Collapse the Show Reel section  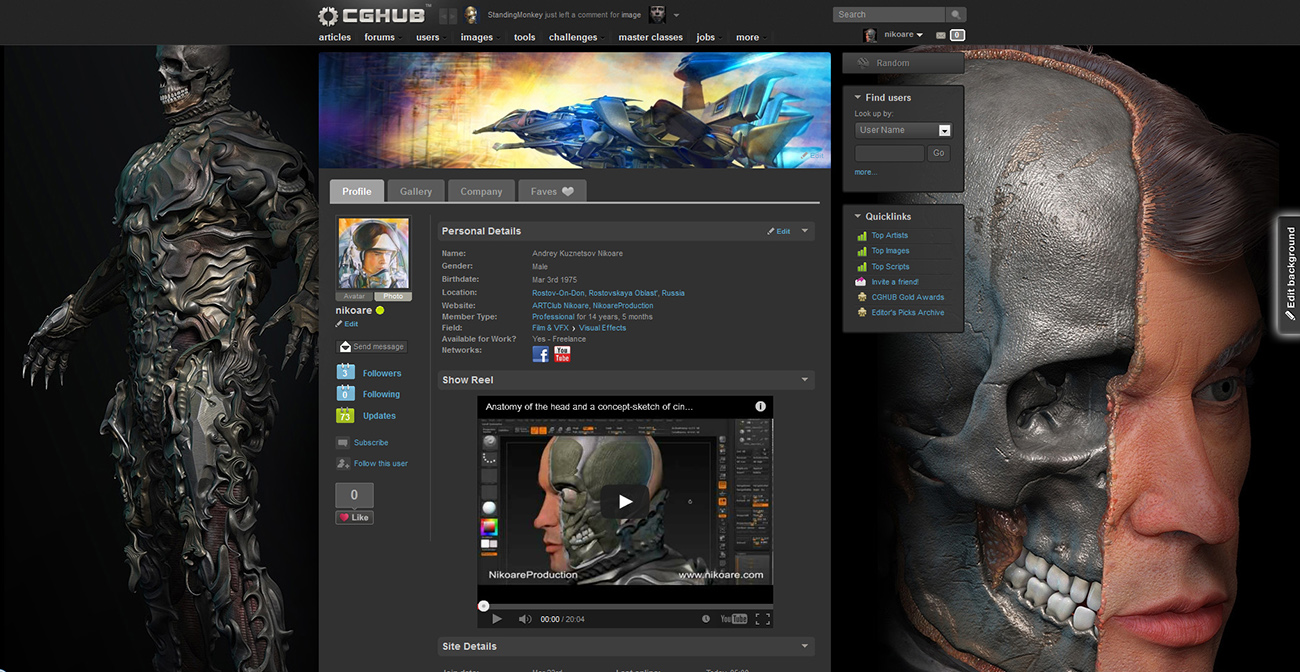click(805, 380)
